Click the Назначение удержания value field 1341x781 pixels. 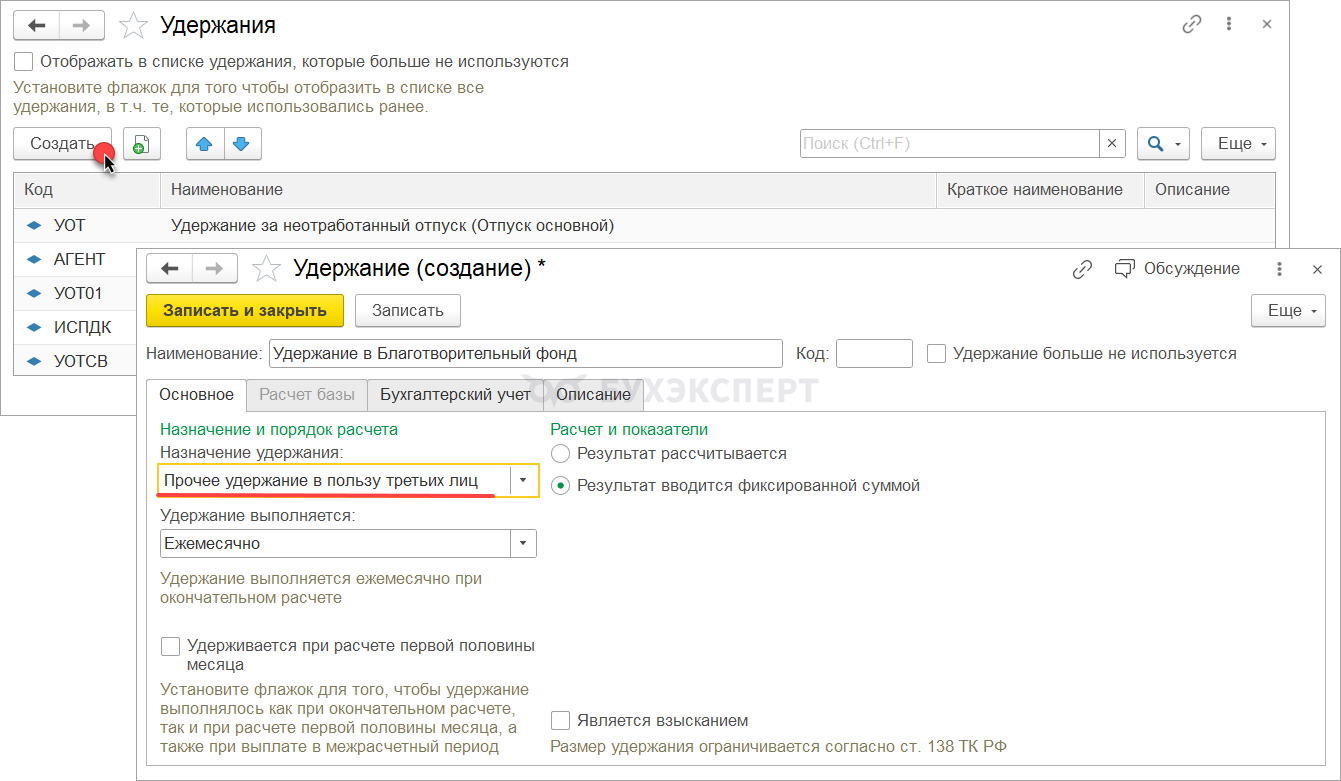click(x=335, y=481)
